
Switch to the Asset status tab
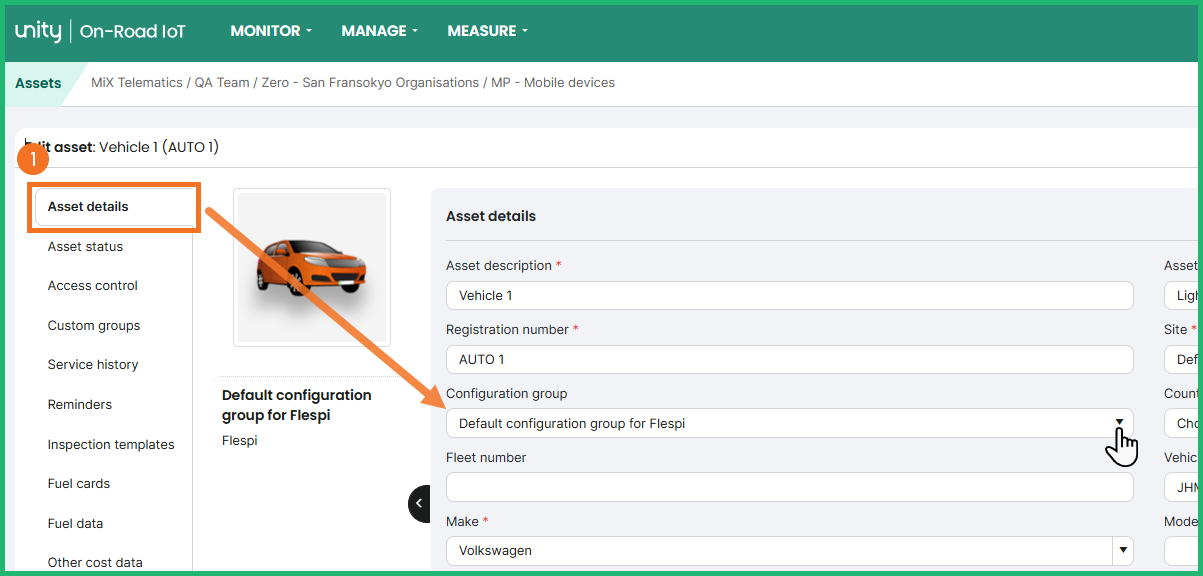[83, 246]
